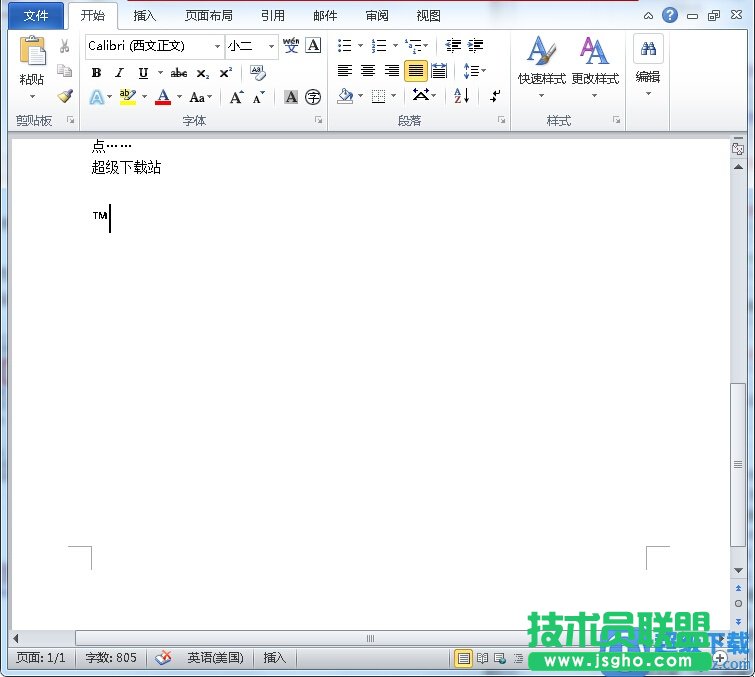The width and height of the screenshot is (755, 677).
Task: Center align the paragraph text
Action: [368, 71]
